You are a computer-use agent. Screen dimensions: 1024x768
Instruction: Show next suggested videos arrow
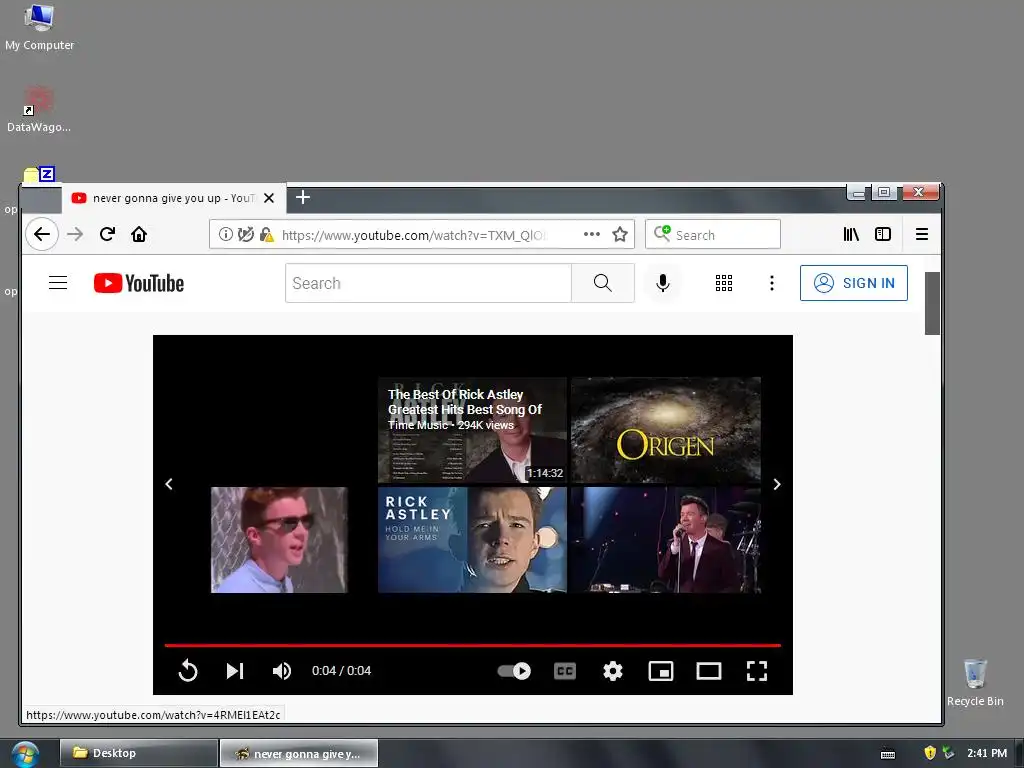coord(776,484)
